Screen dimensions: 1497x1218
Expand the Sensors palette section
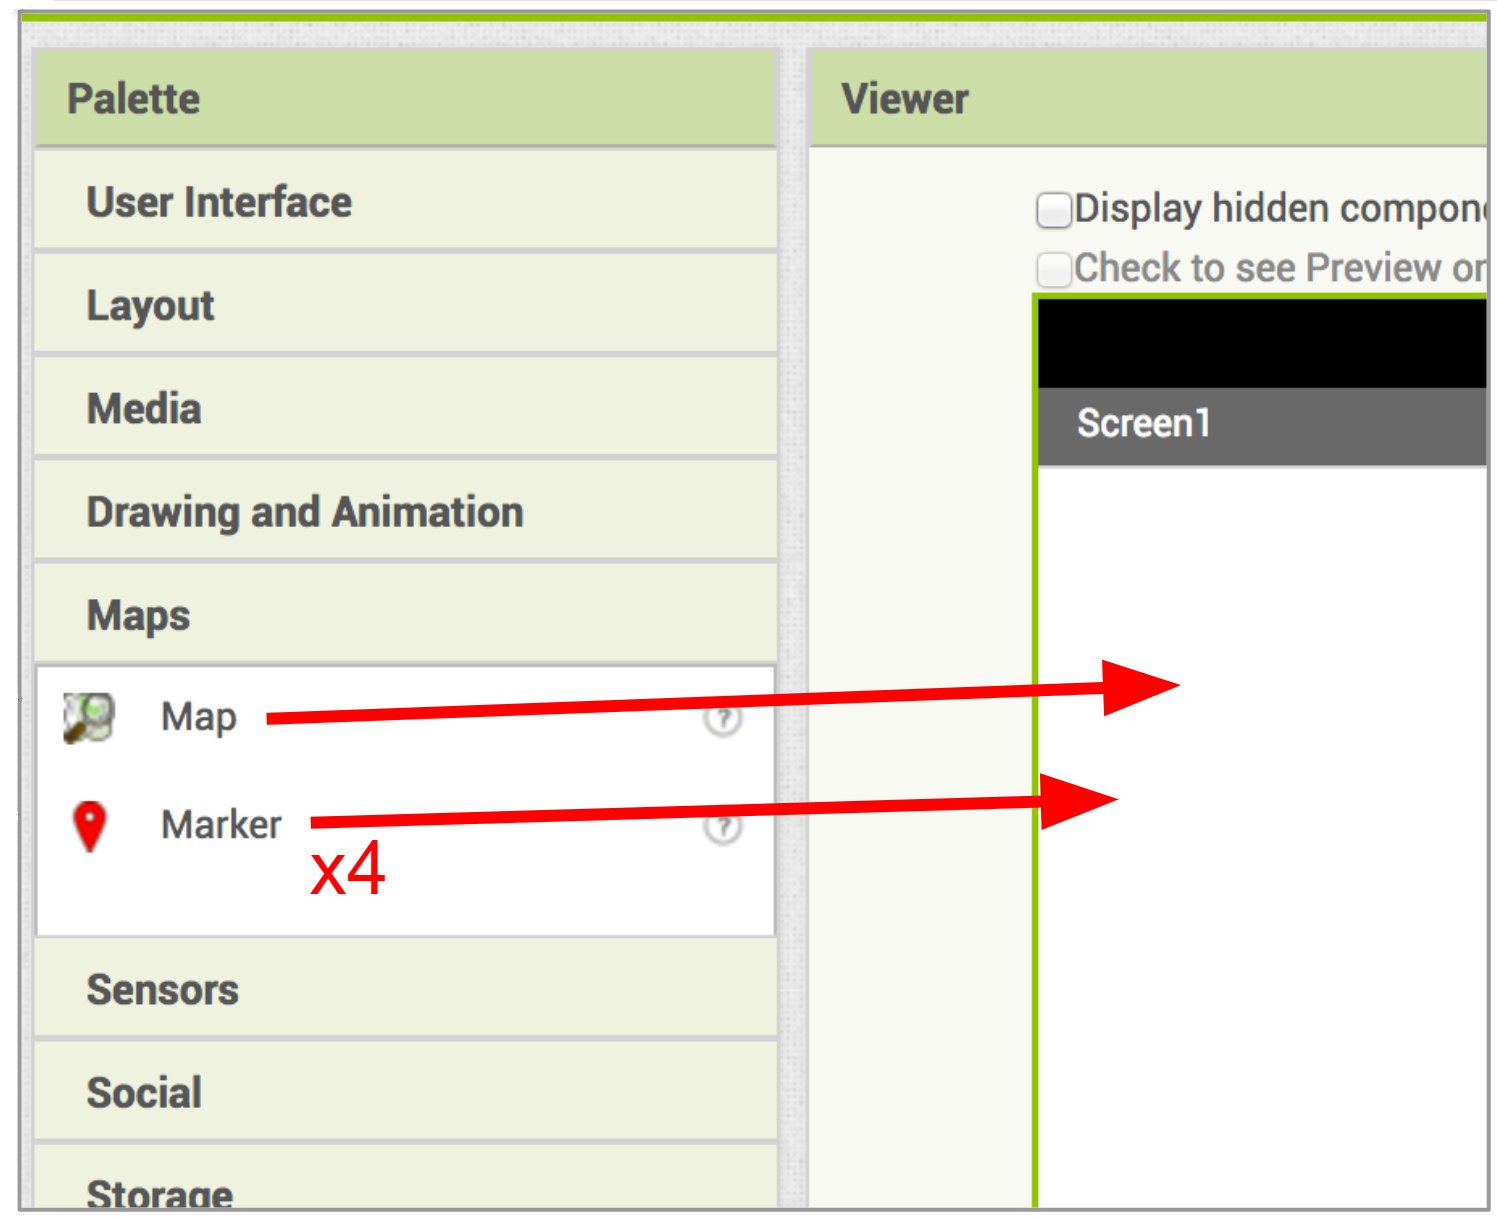pos(406,989)
